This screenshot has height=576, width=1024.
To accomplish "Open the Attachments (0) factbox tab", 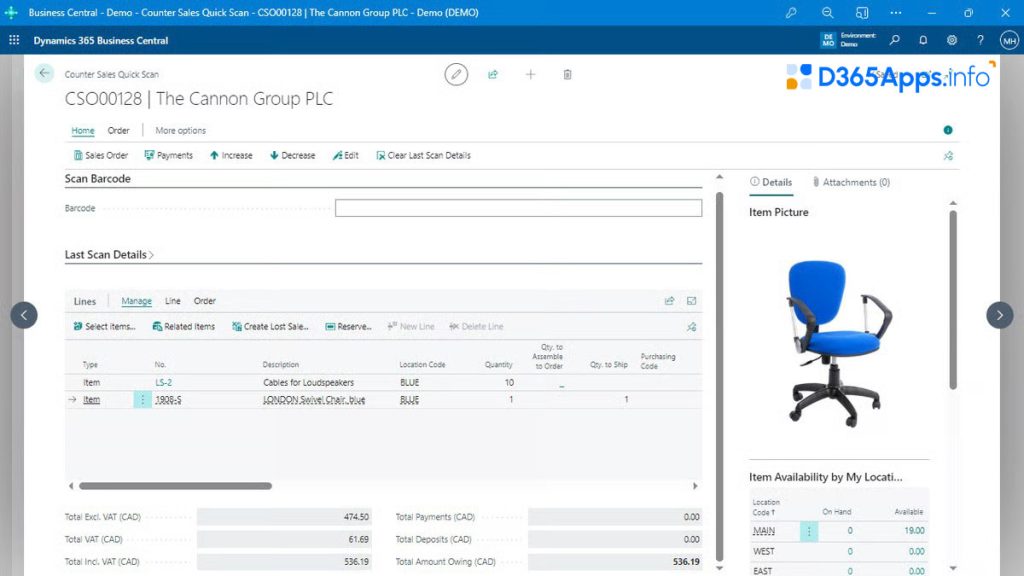I will pos(851,182).
